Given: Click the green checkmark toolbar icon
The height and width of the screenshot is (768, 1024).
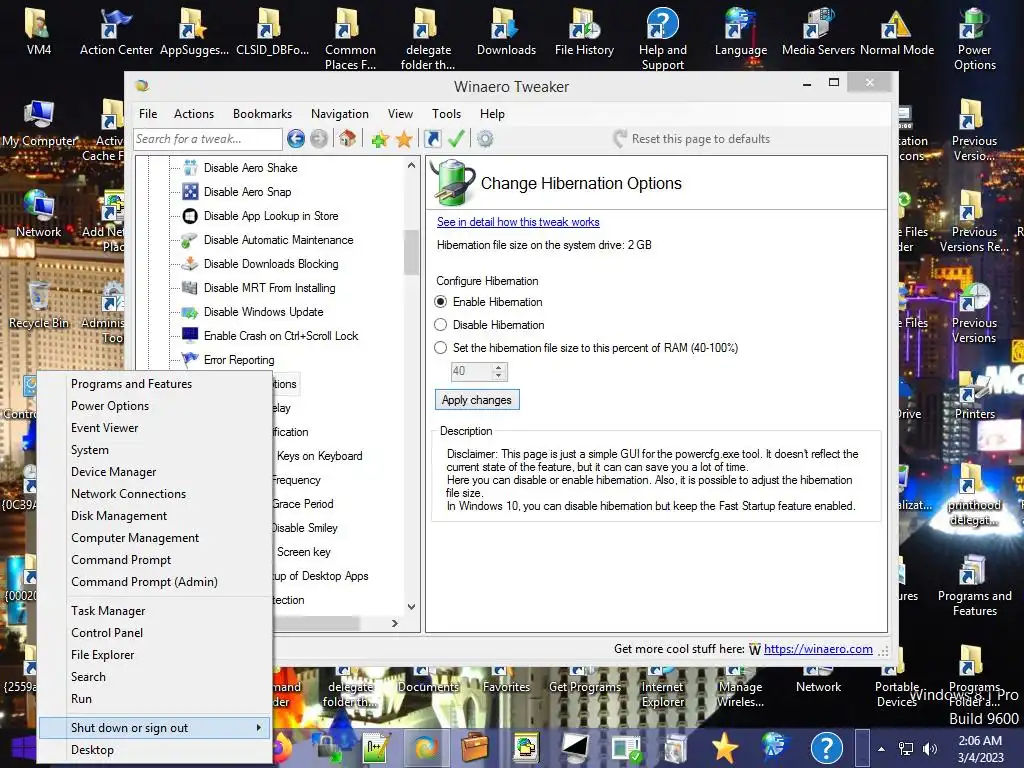Looking at the screenshot, I should pyautogui.click(x=456, y=138).
